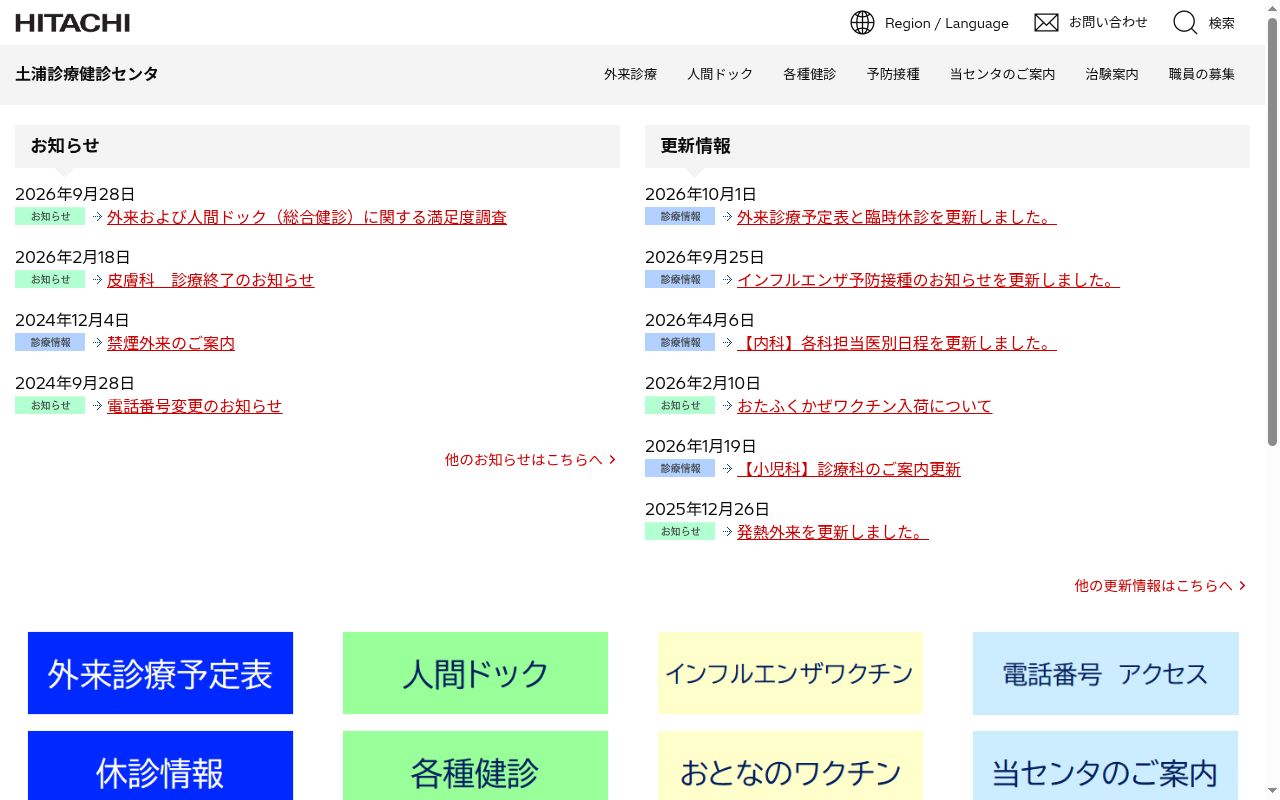Open the お問い合わせ contact link
This screenshot has height=800, width=1280.
1108,22
